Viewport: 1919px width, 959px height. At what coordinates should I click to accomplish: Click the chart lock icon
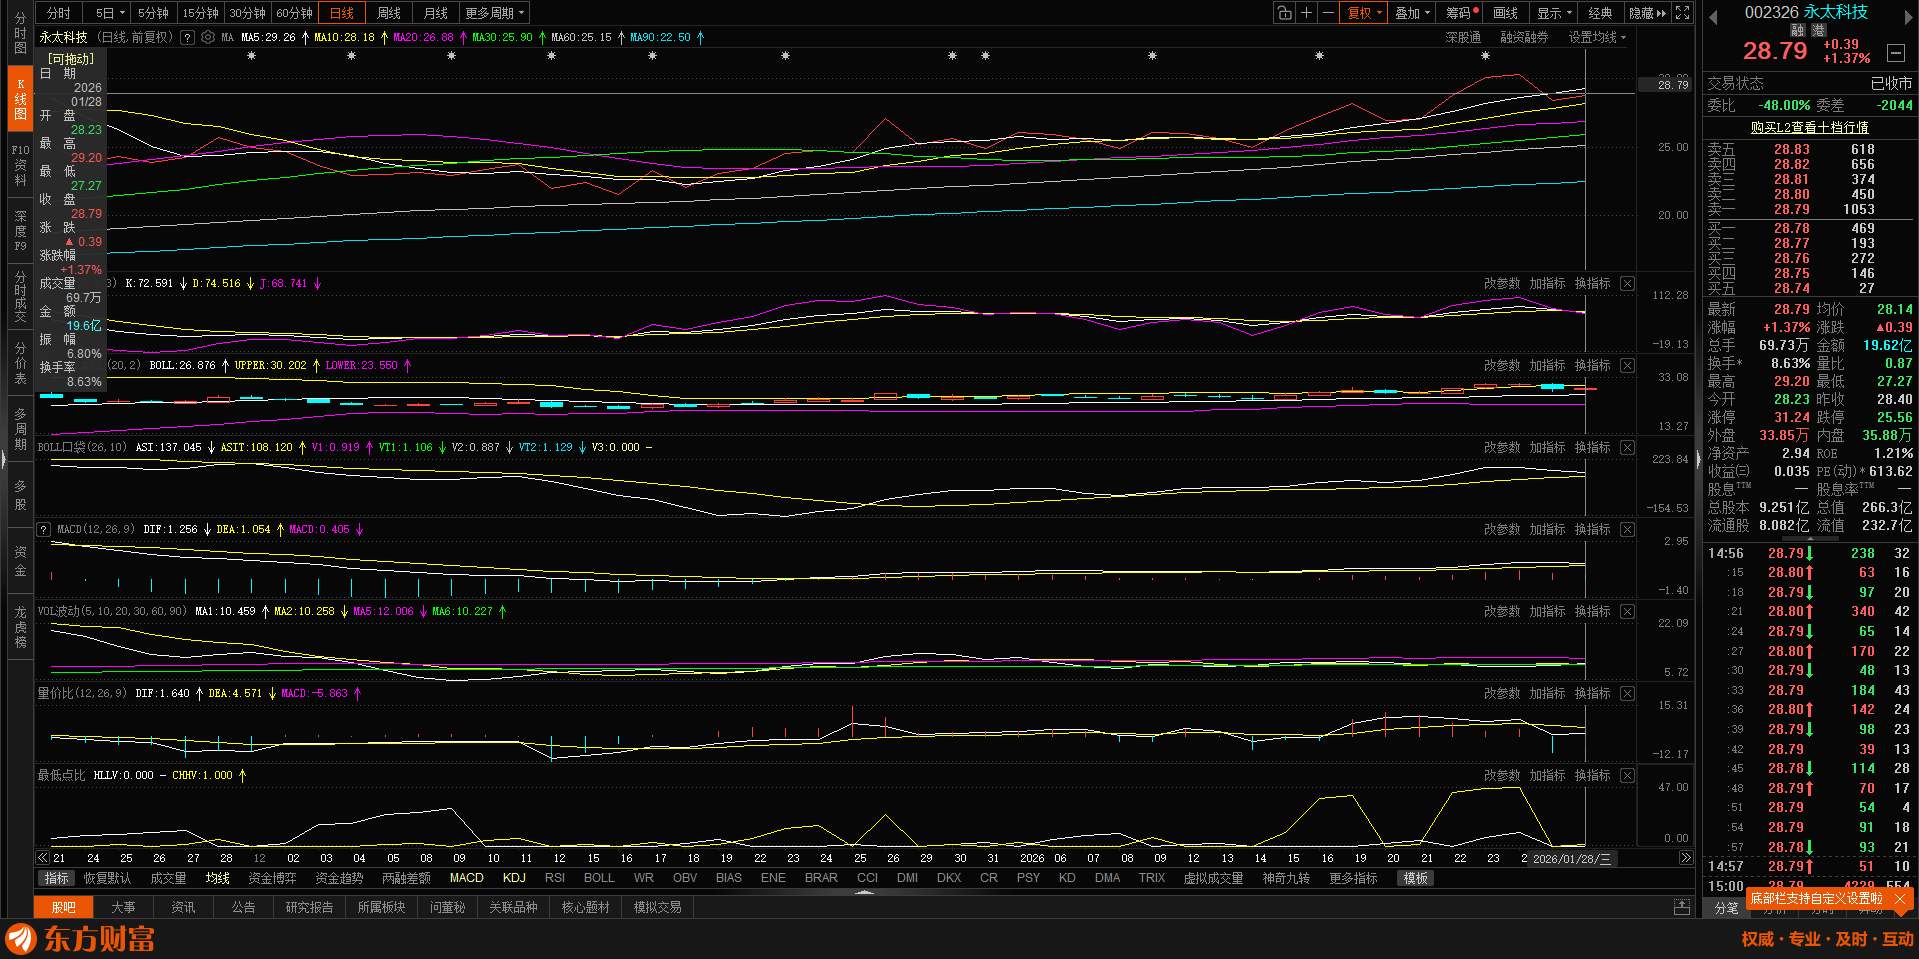coord(1284,13)
